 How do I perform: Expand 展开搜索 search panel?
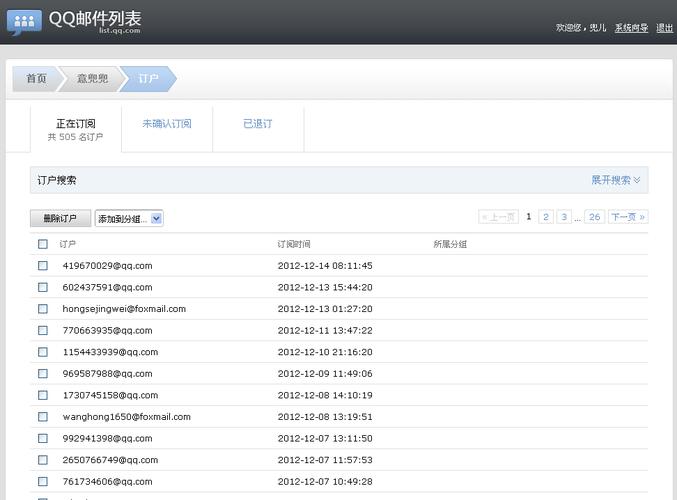[616, 180]
